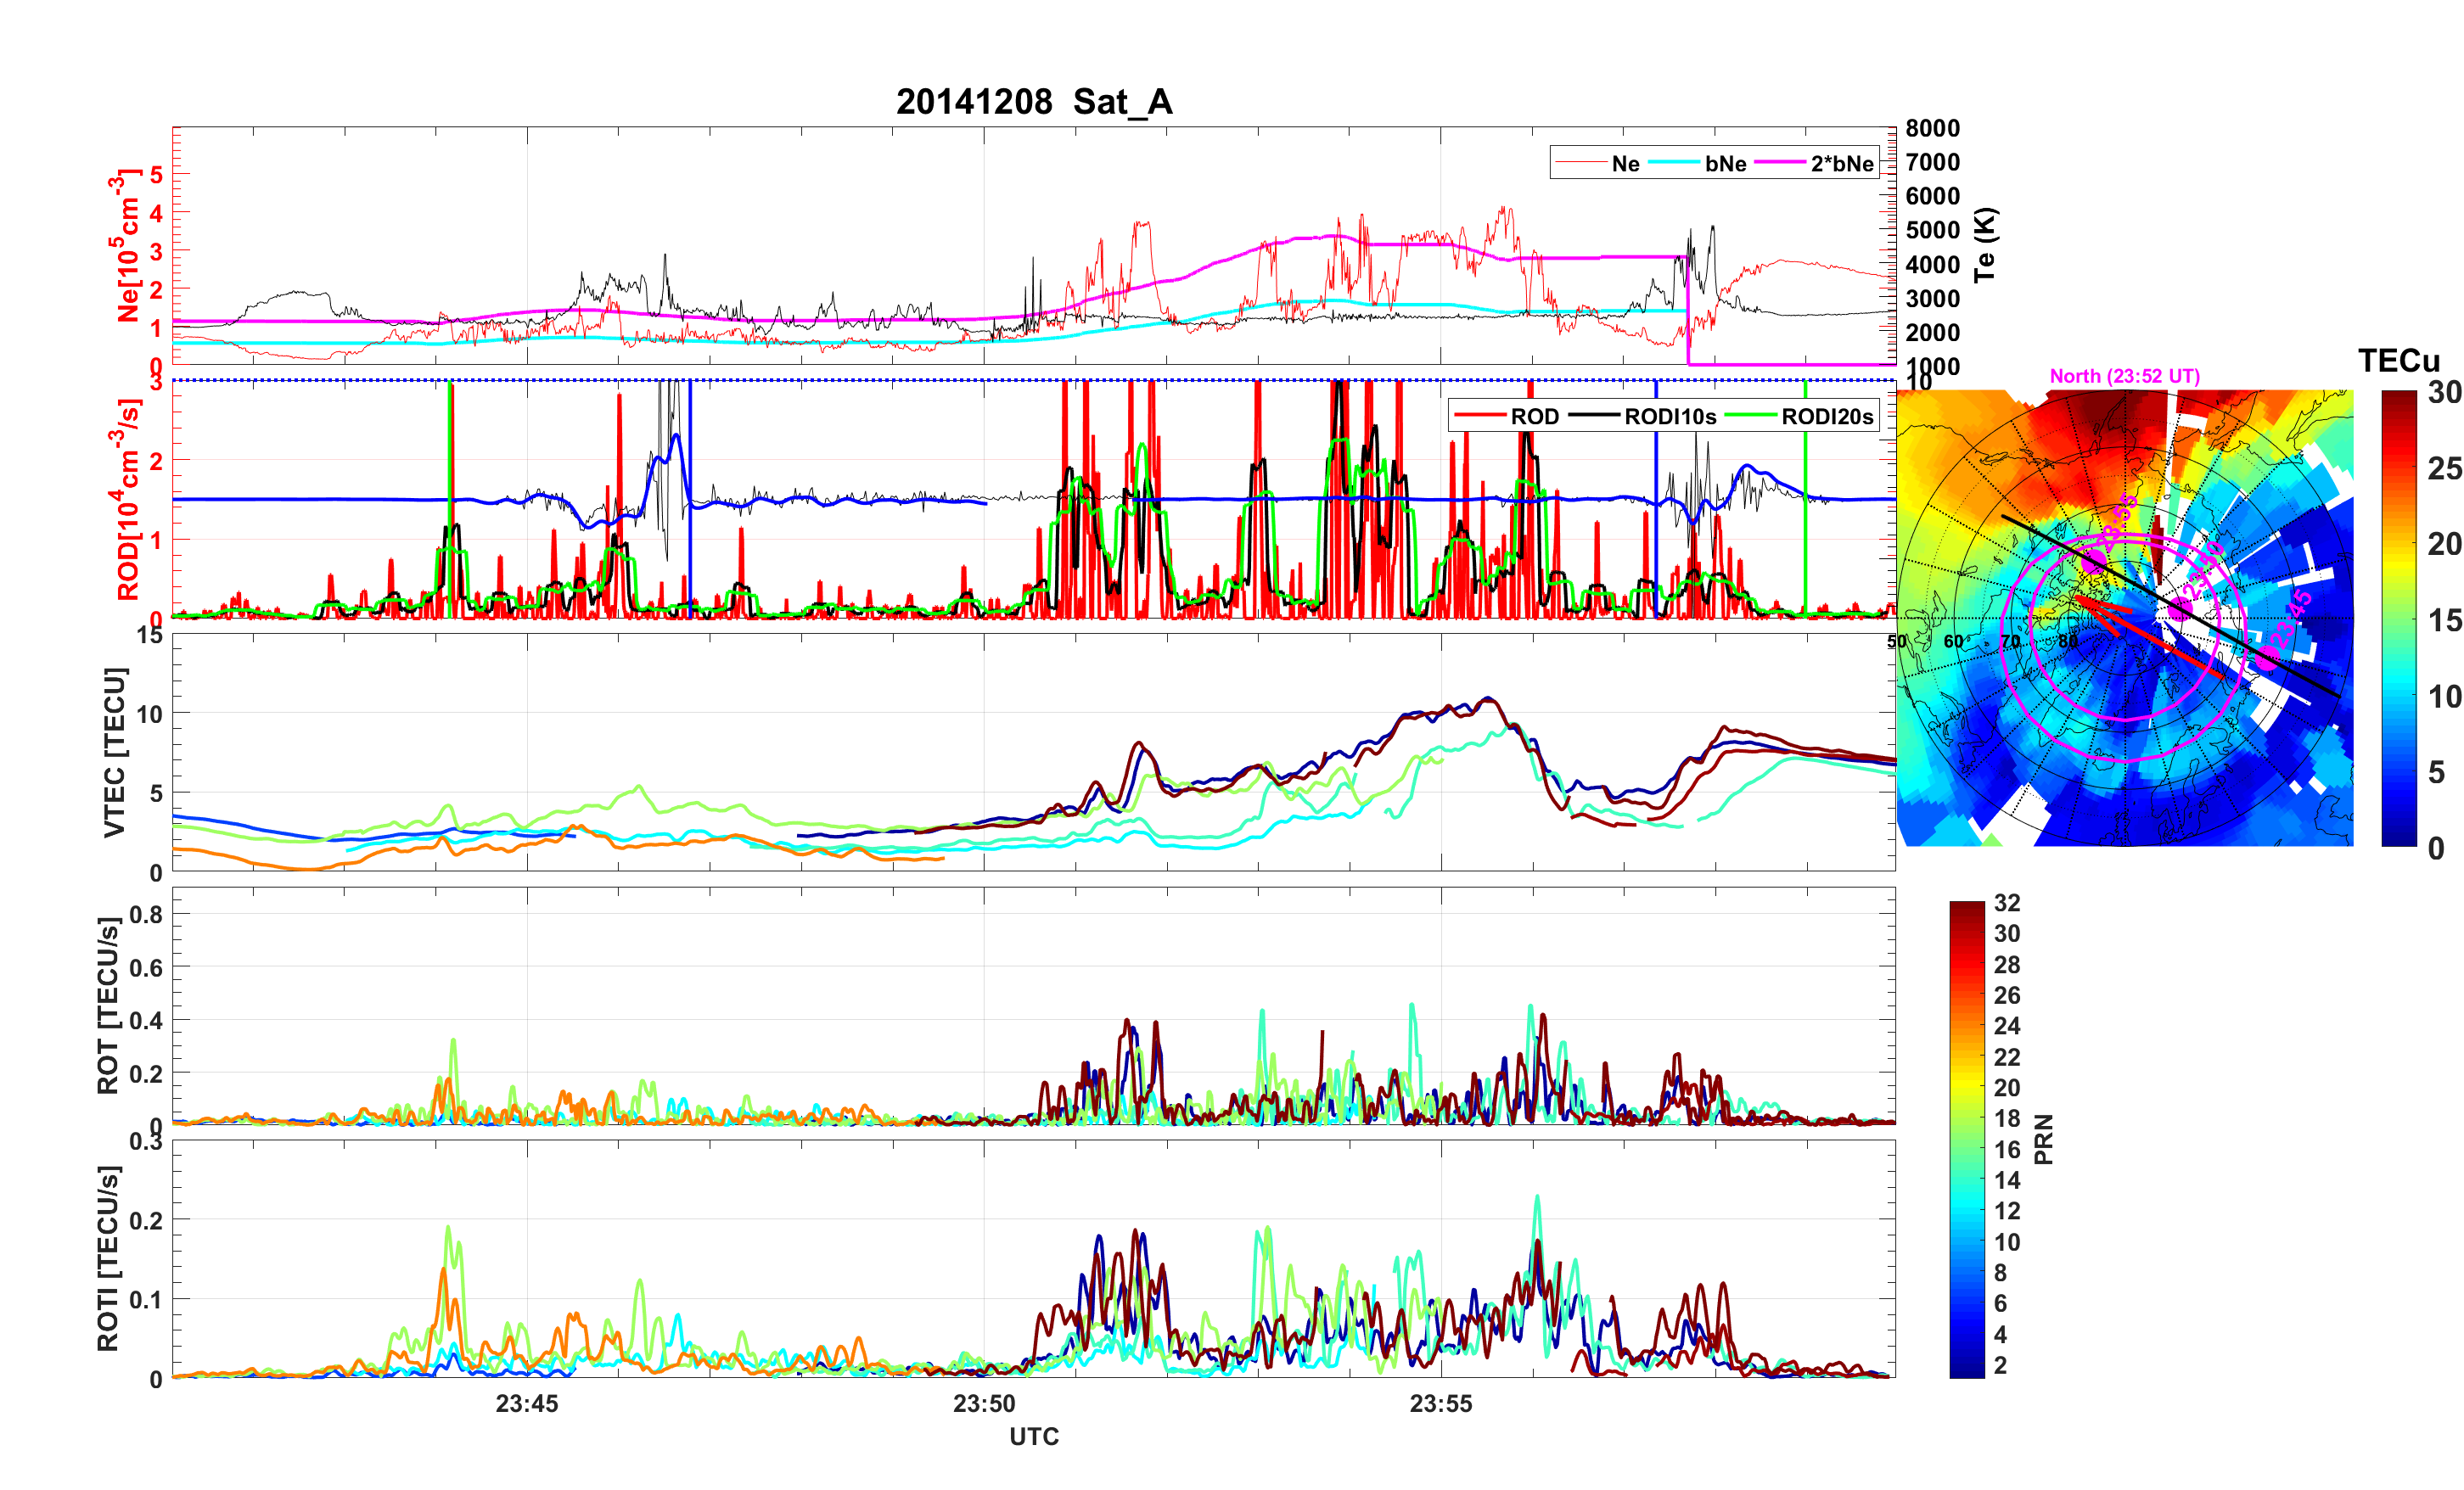Click the PRN label beside the colorbar
Image resolution: width=2464 pixels, height=1490 pixels.
coord(2043,1139)
